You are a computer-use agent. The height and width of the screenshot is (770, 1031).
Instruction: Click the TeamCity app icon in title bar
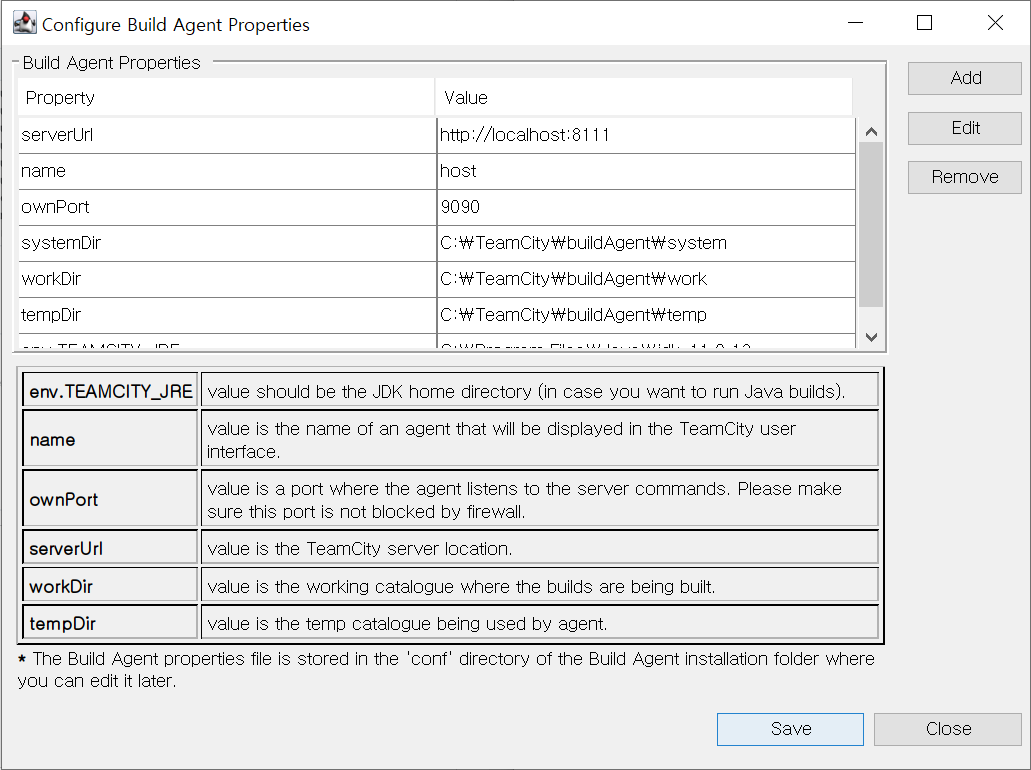[24, 23]
